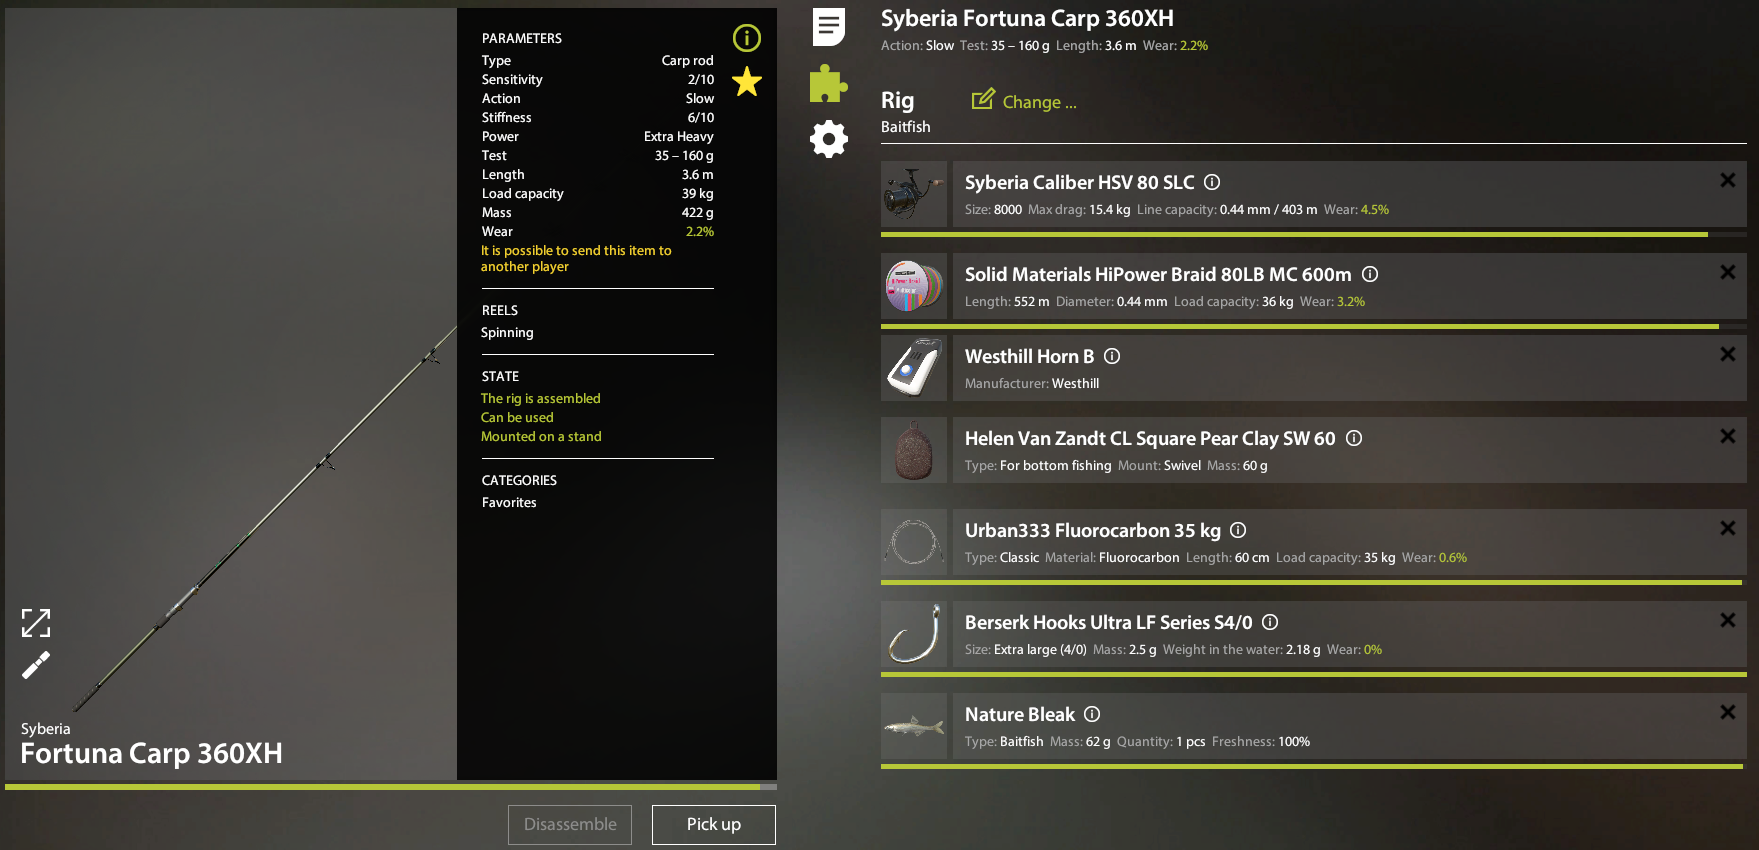The image size is (1759, 850).
Task: Click the Pick up button
Action: click(714, 825)
